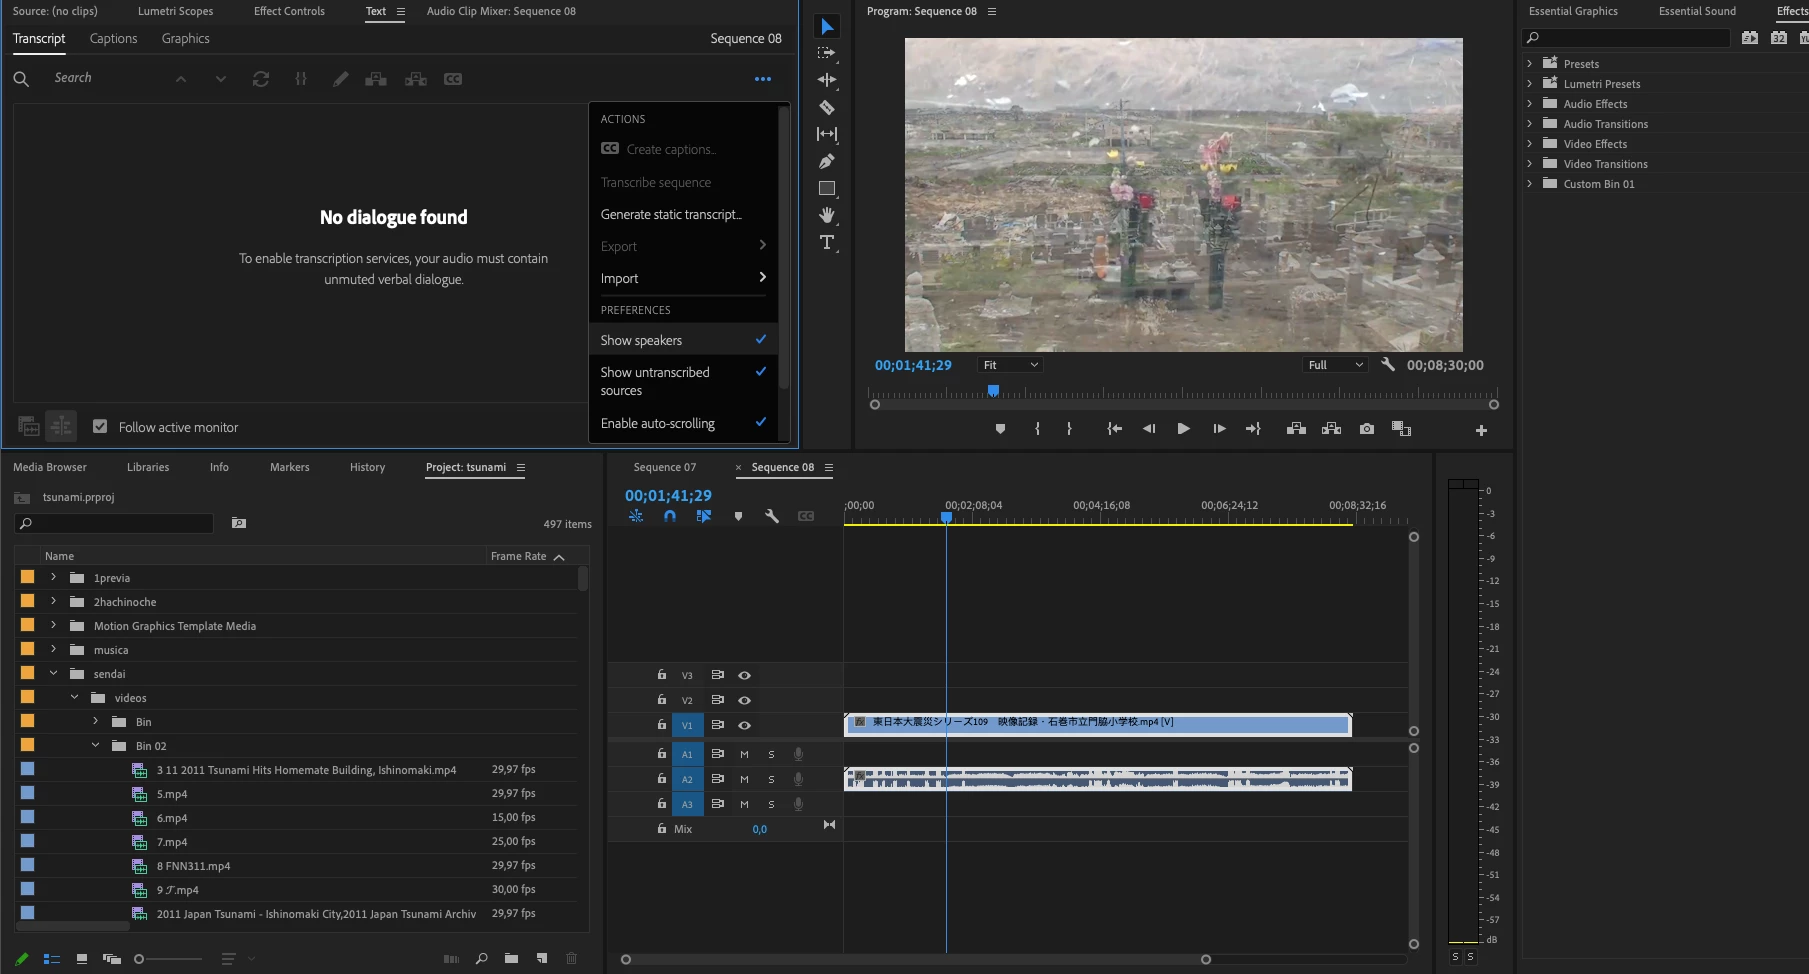
Task: Open the Fit zoom level dropdown
Action: (x=1011, y=365)
